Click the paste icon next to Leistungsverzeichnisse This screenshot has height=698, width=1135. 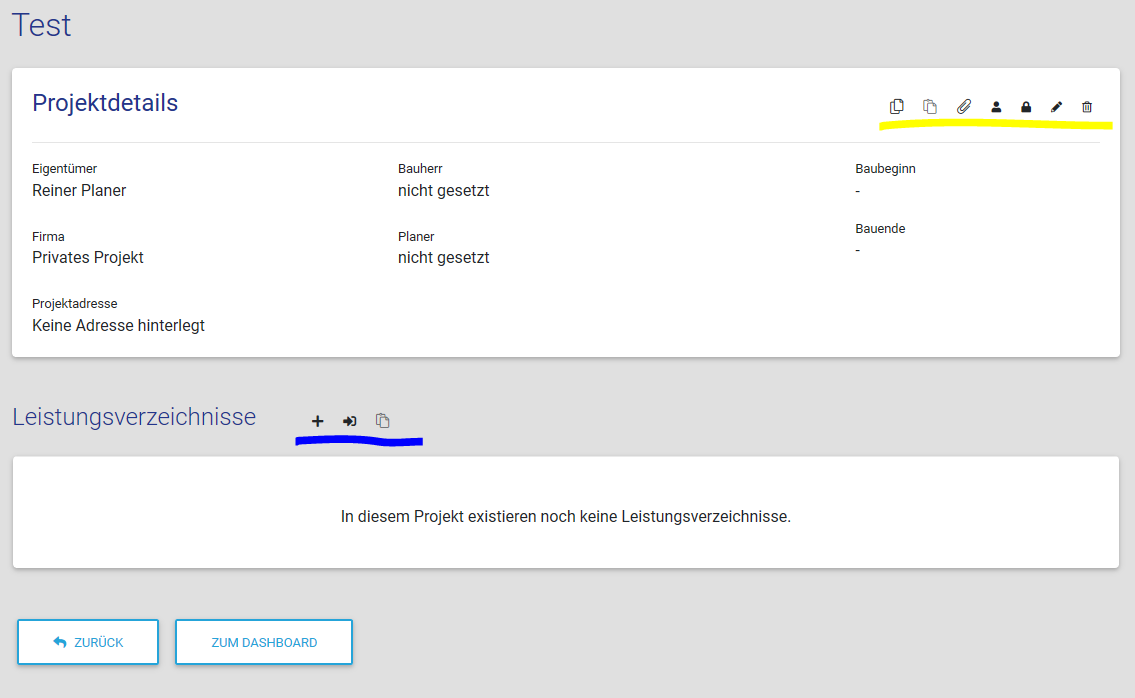pos(382,421)
